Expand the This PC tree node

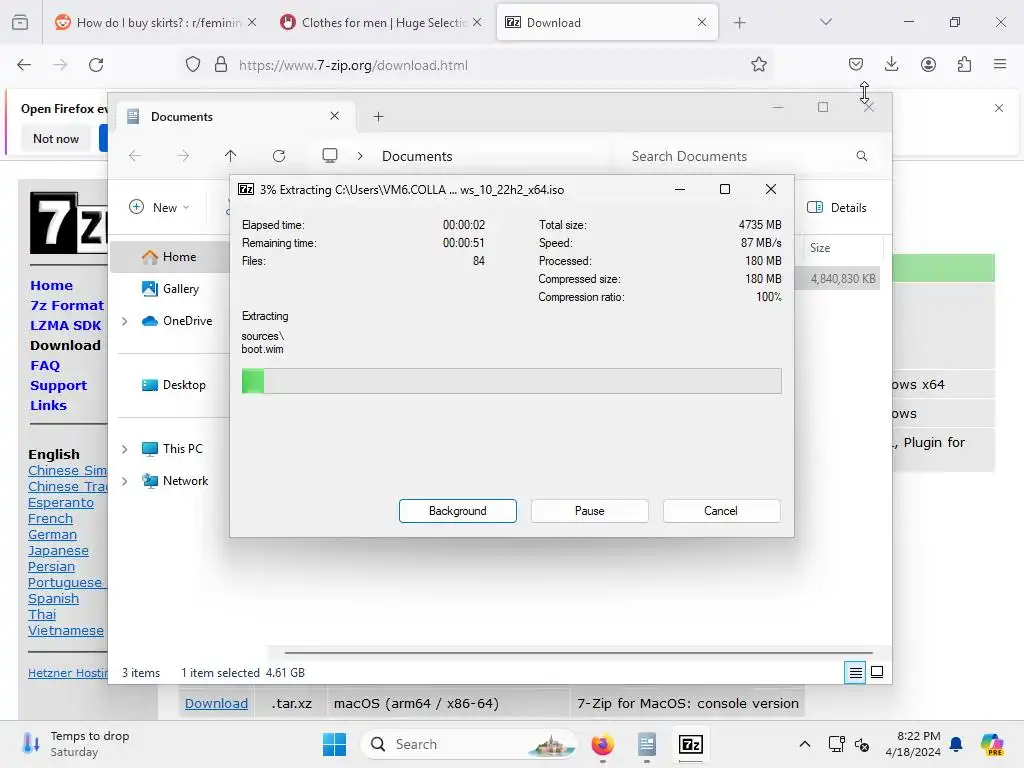click(x=125, y=449)
